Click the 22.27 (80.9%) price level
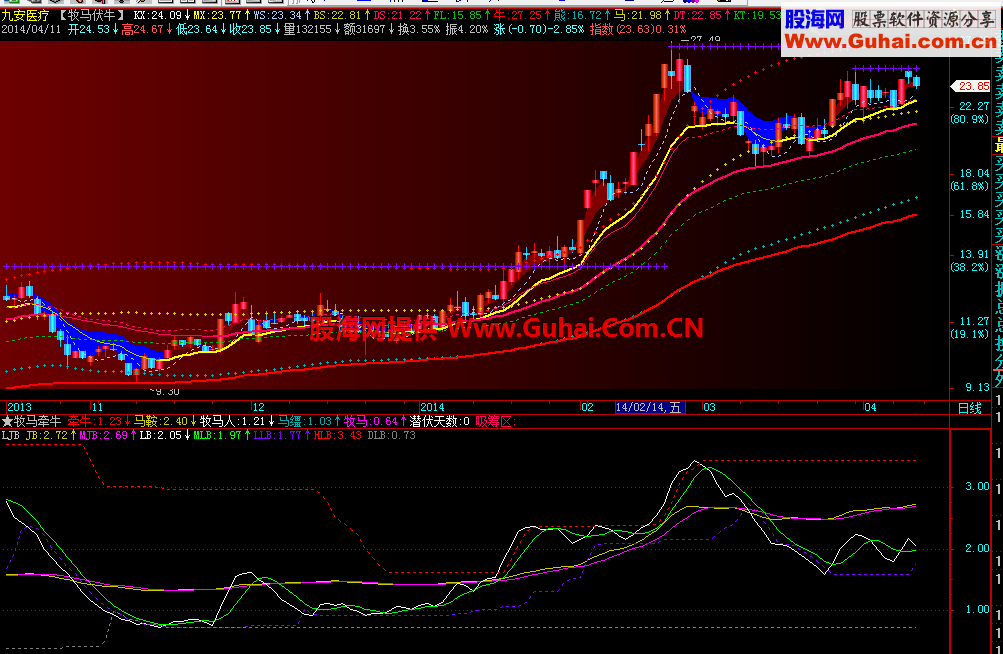1003x654 pixels. (972, 113)
